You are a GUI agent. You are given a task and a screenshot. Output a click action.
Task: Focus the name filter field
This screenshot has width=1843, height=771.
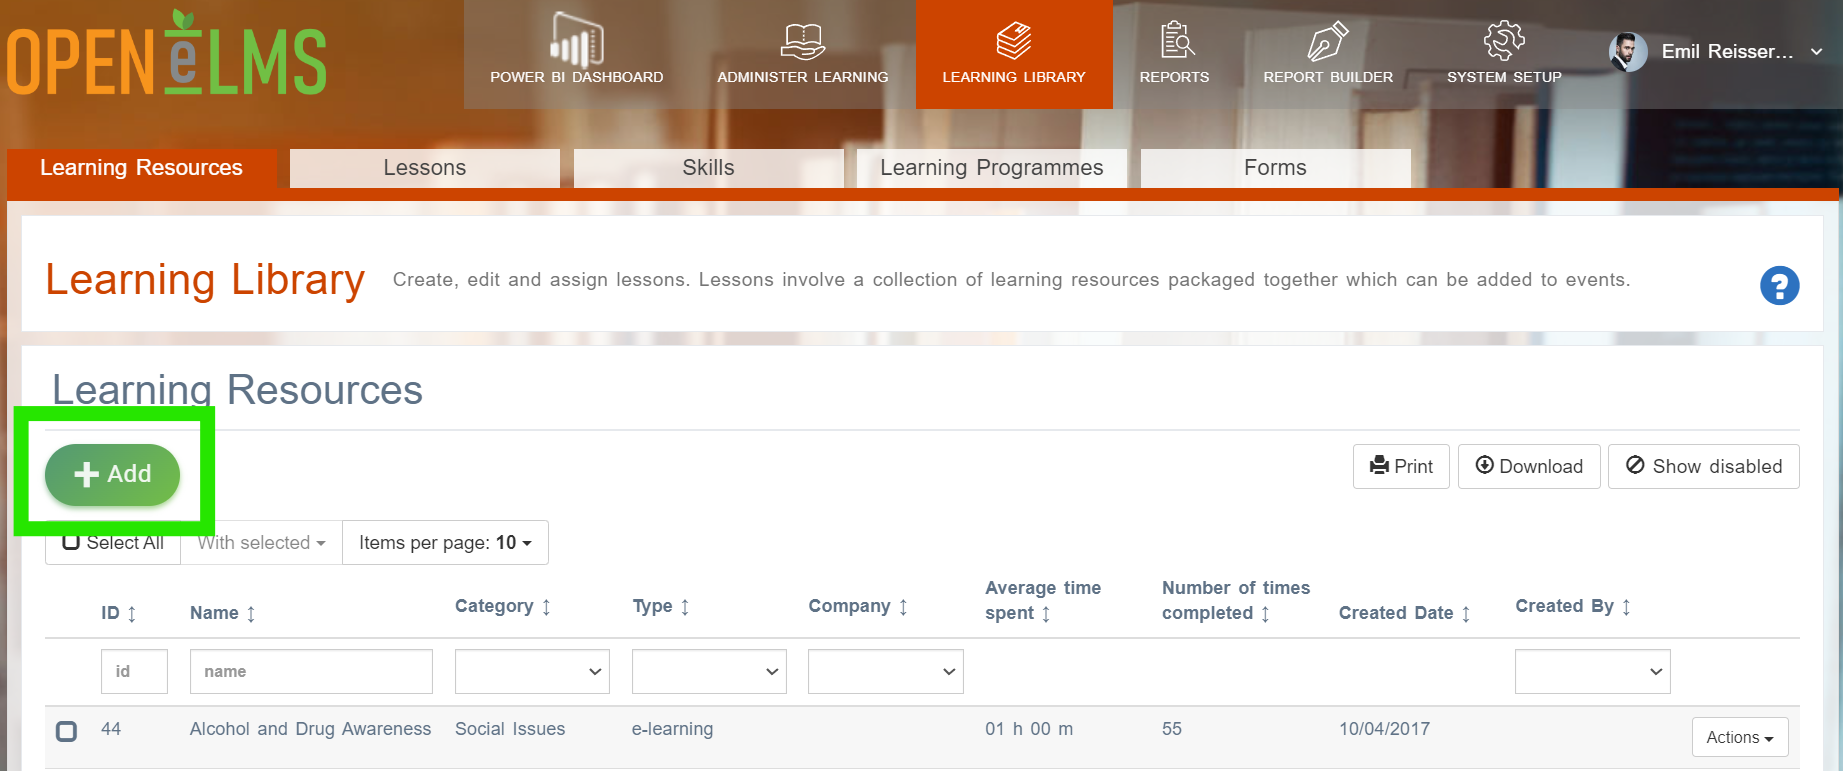[311, 672]
